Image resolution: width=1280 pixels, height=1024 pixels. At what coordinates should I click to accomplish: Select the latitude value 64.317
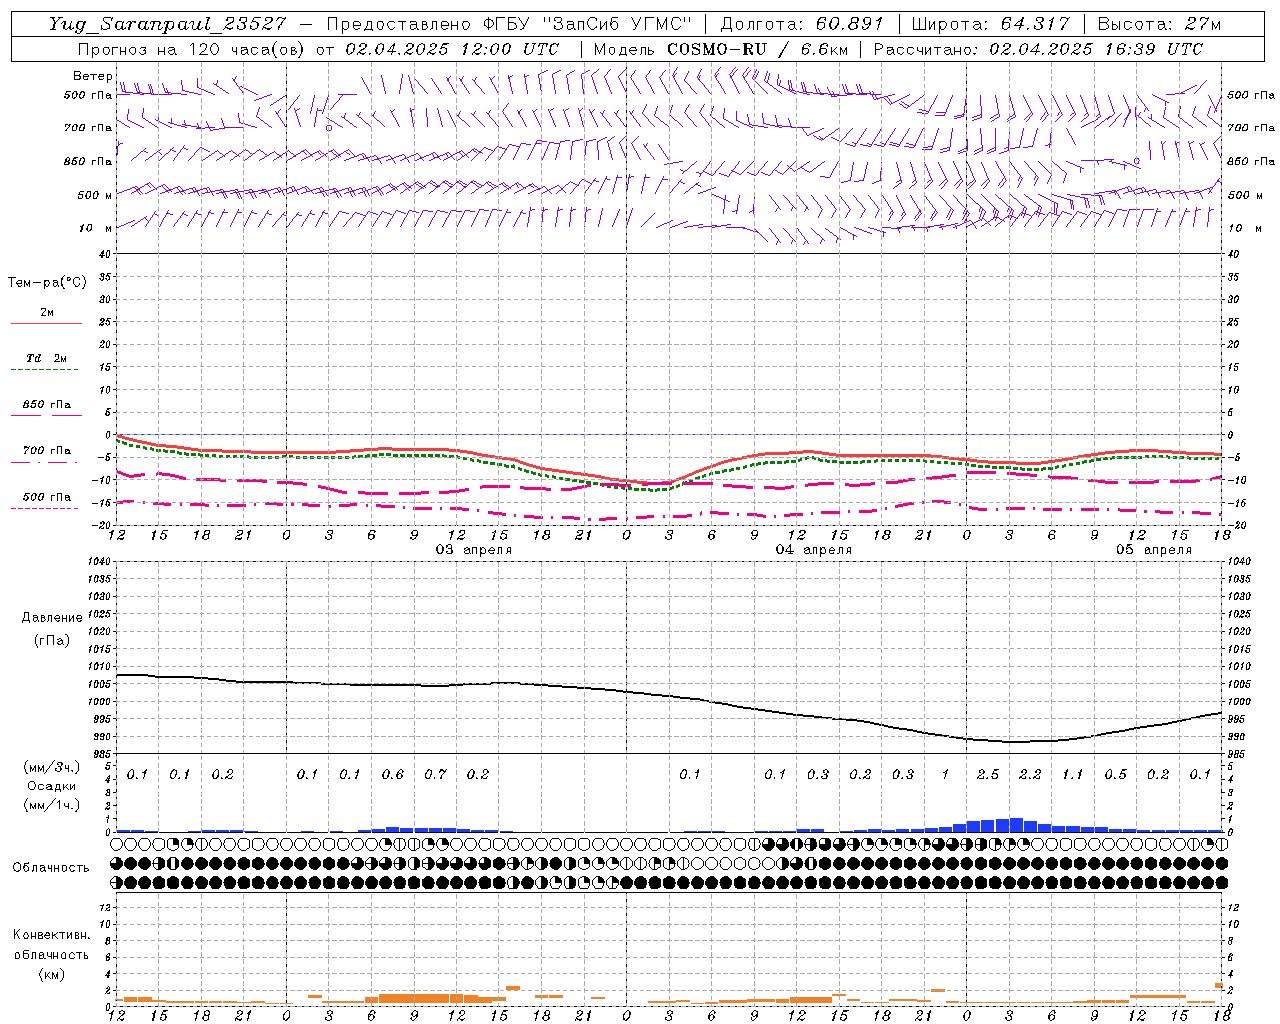1035,24
